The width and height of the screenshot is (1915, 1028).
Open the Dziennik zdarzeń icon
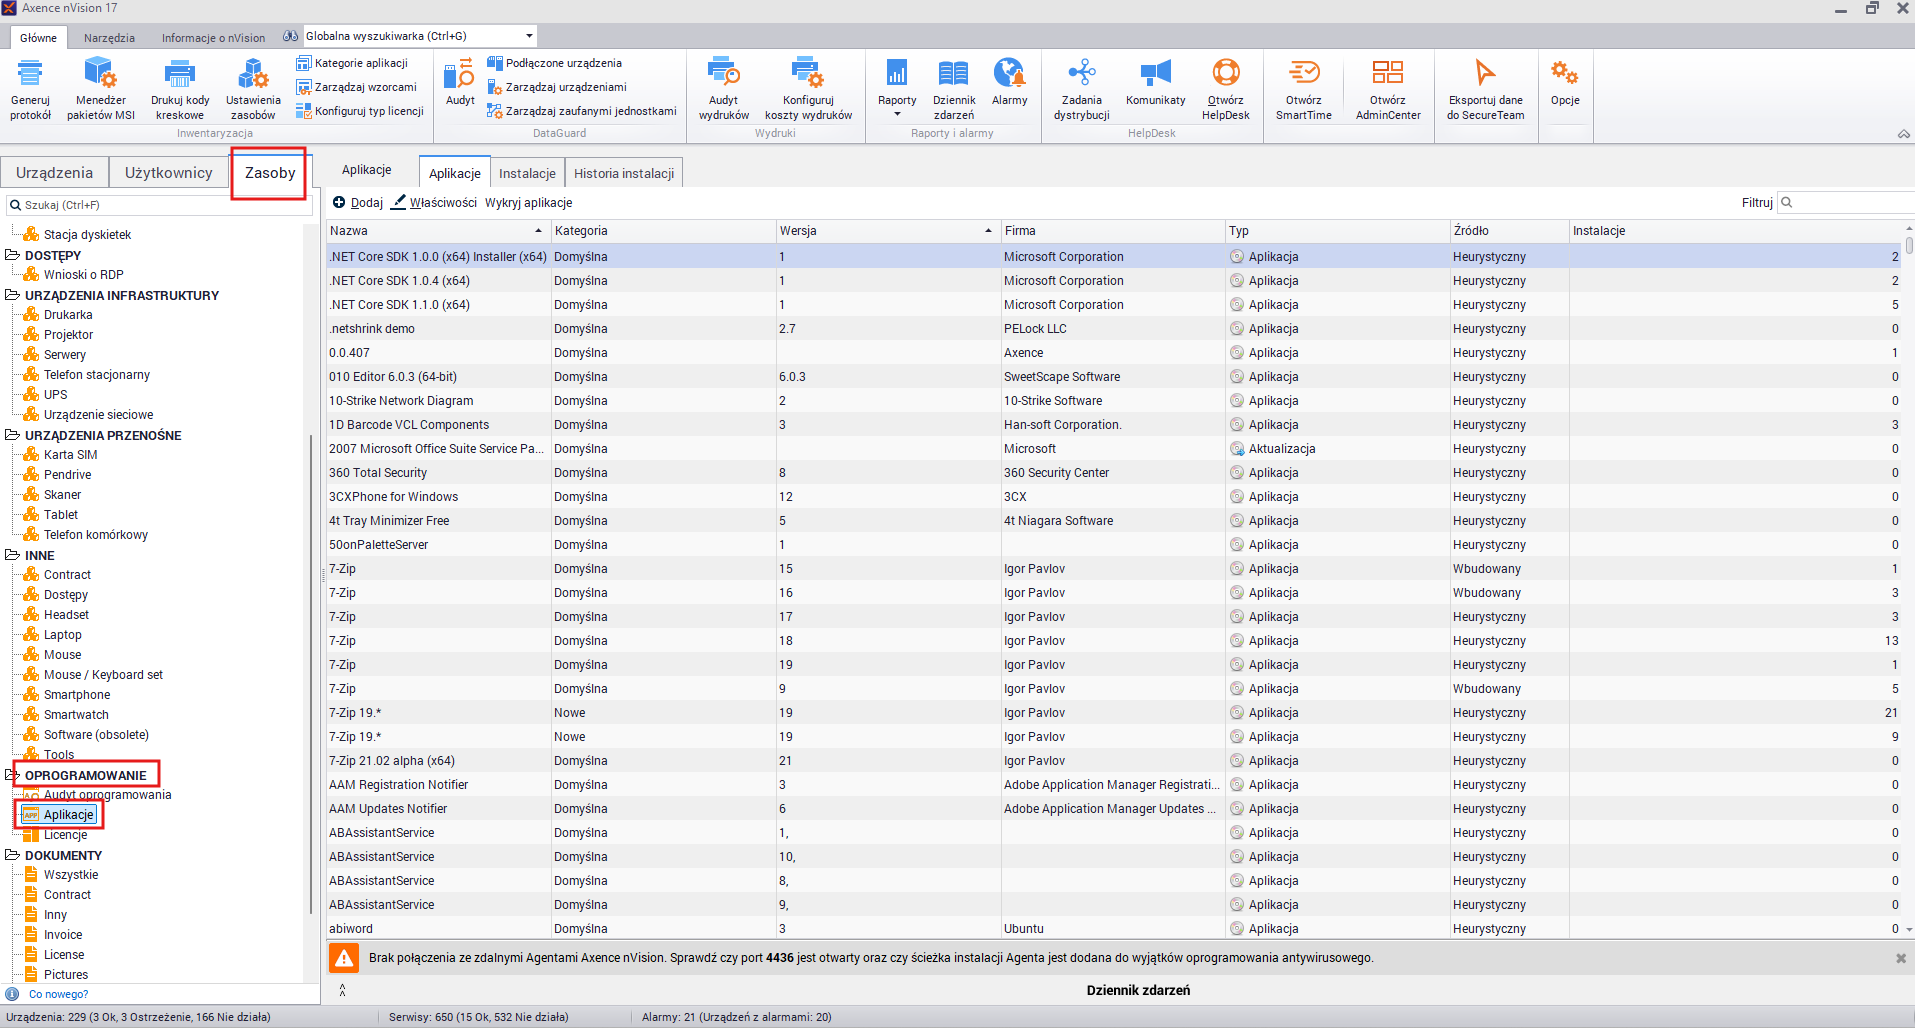[x=953, y=75]
